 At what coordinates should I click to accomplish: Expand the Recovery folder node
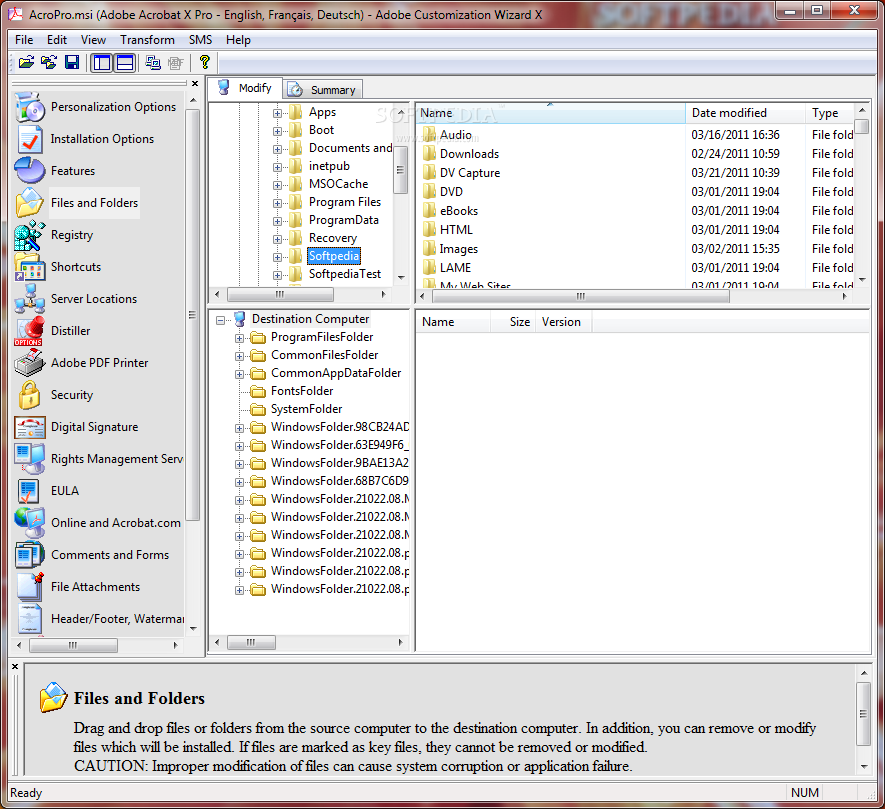(x=277, y=239)
